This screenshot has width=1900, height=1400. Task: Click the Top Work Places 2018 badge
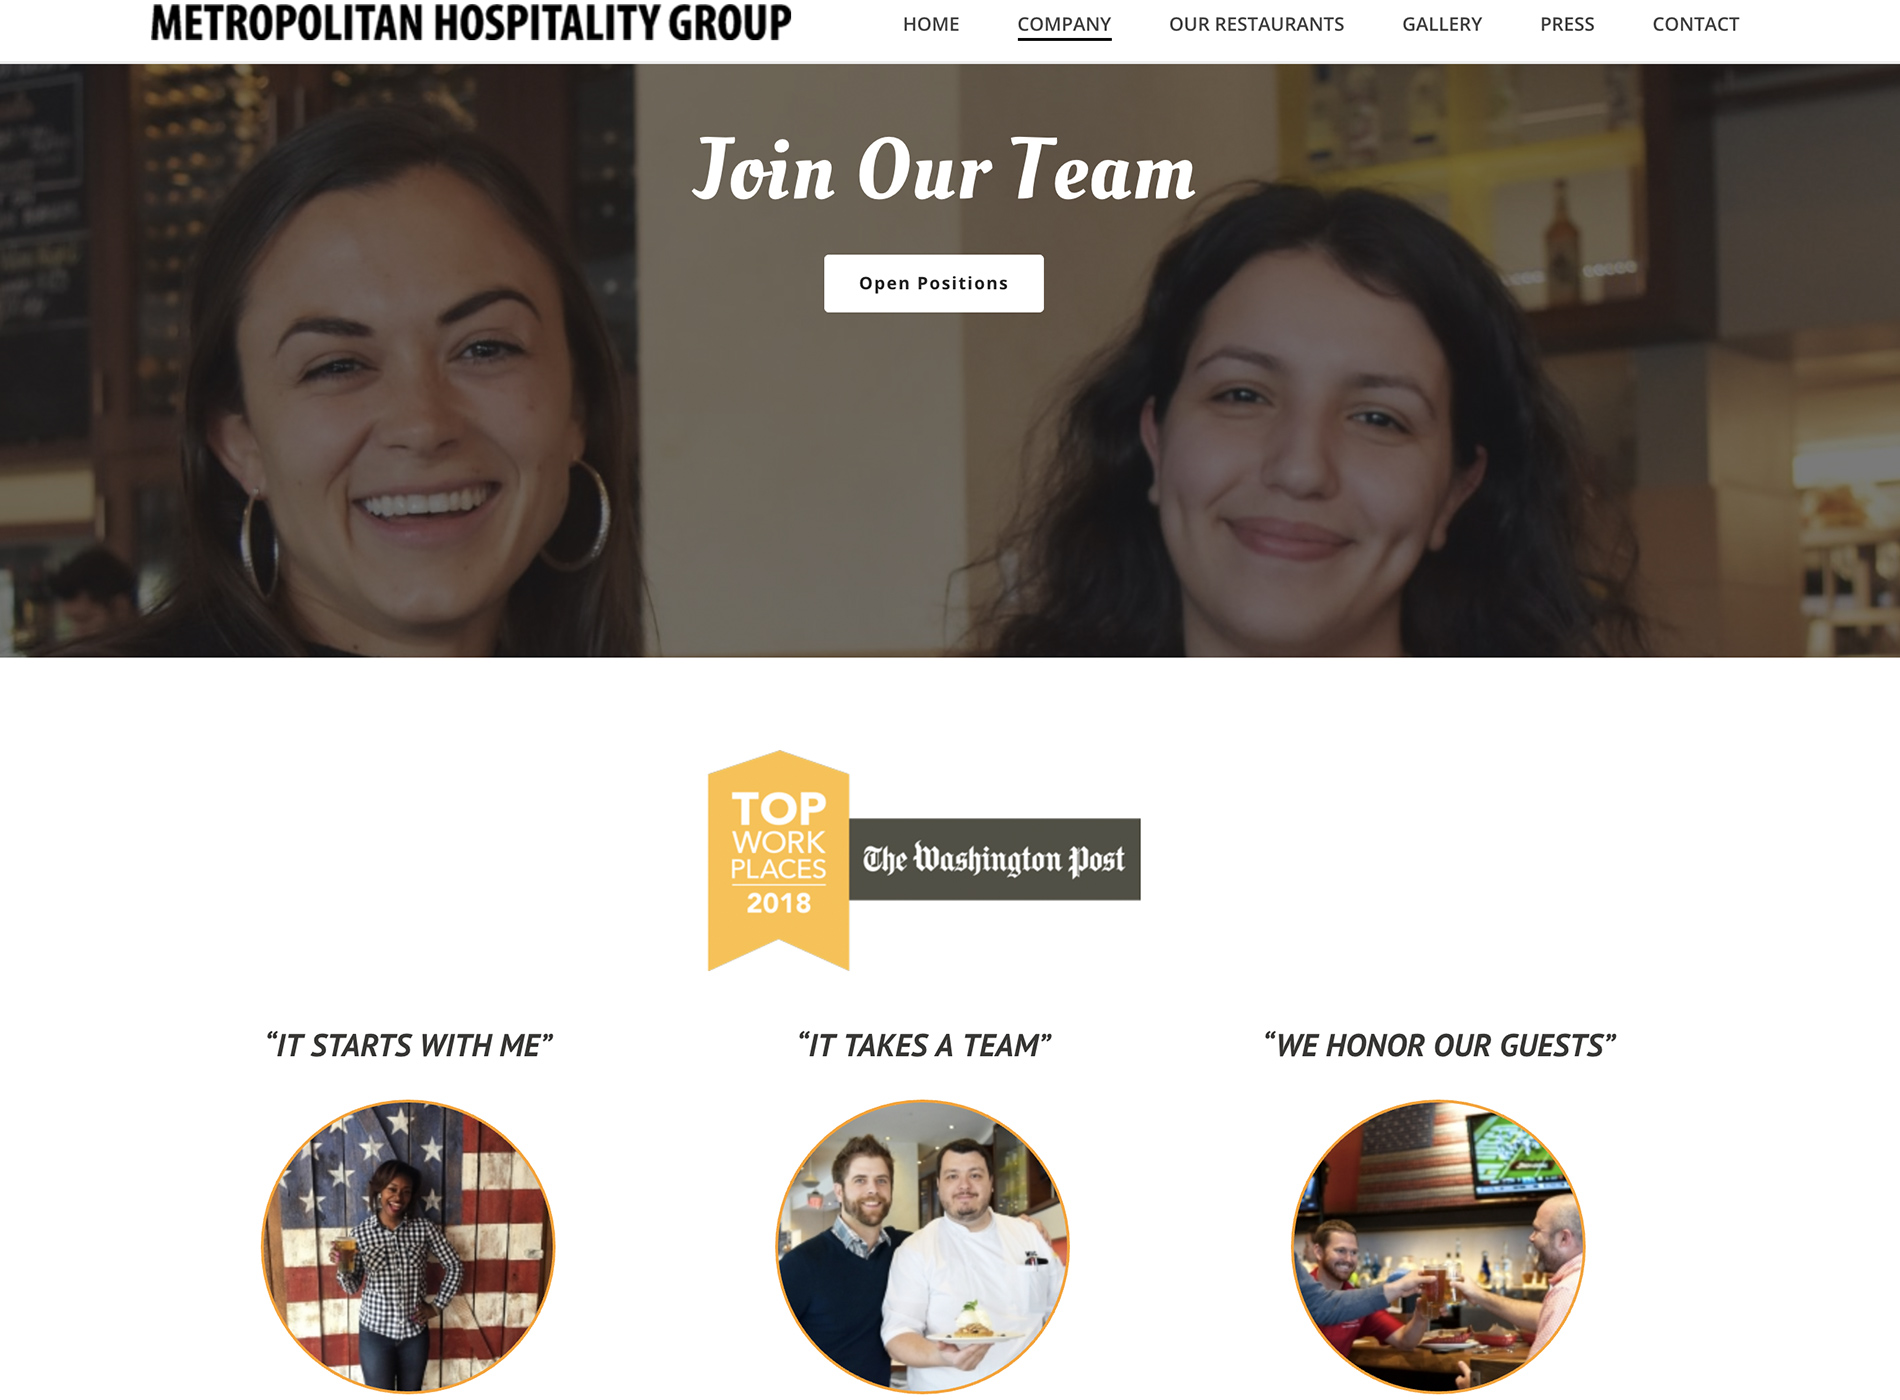tap(778, 860)
